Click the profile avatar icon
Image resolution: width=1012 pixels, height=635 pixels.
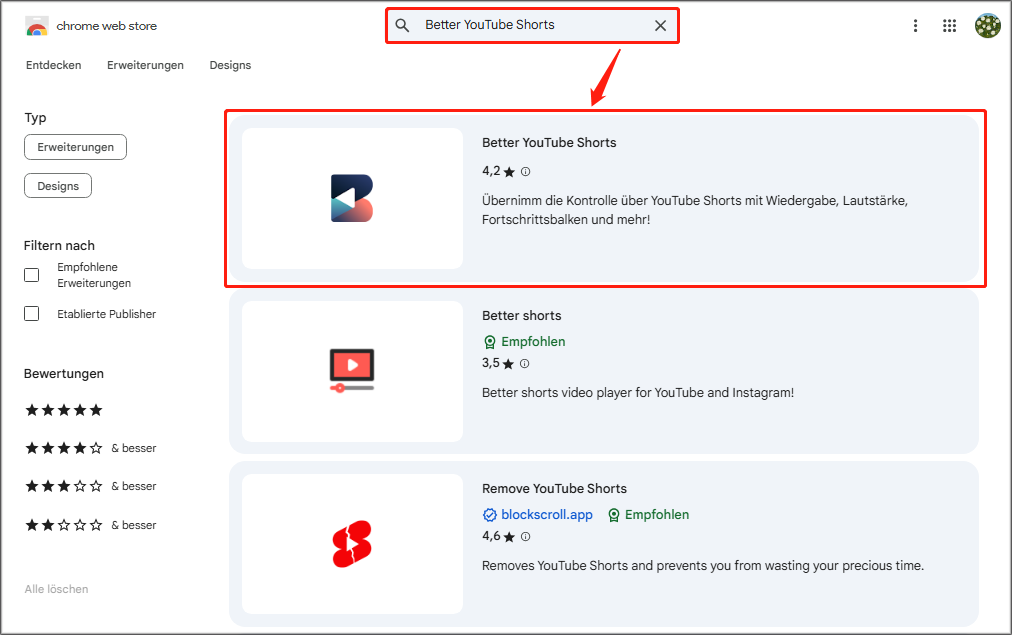(x=987, y=25)
